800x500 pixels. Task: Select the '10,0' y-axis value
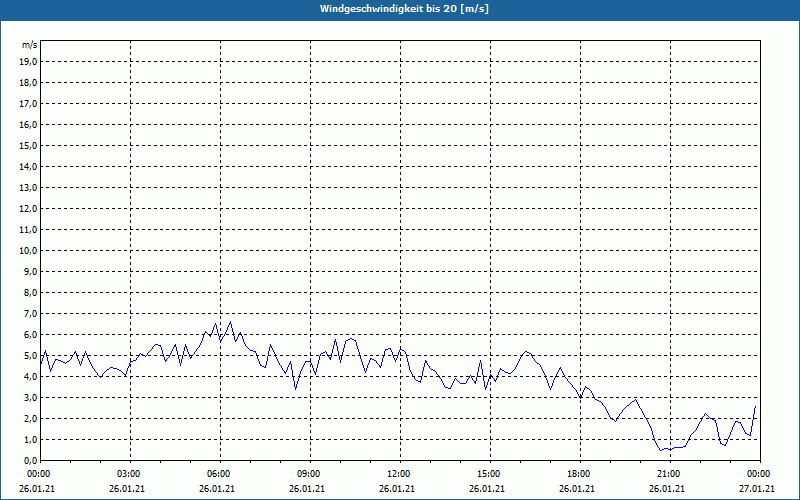click(28, 251)
